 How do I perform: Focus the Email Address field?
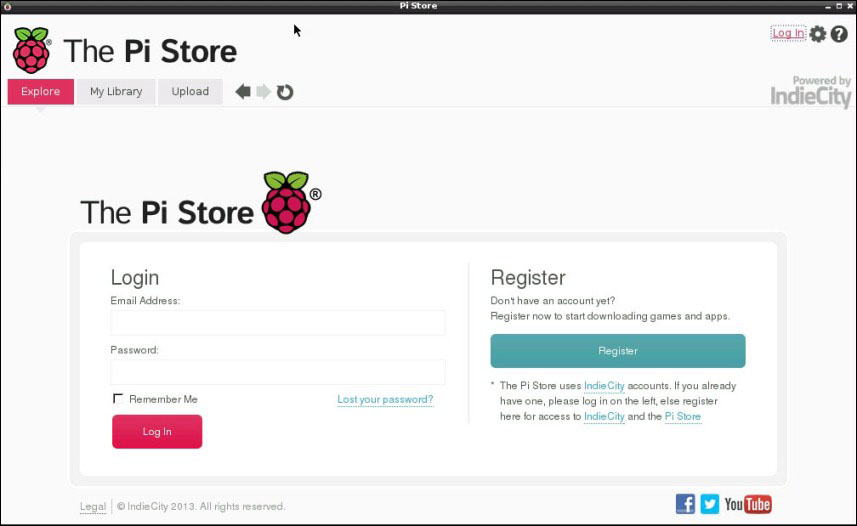(x=278, y=323)
